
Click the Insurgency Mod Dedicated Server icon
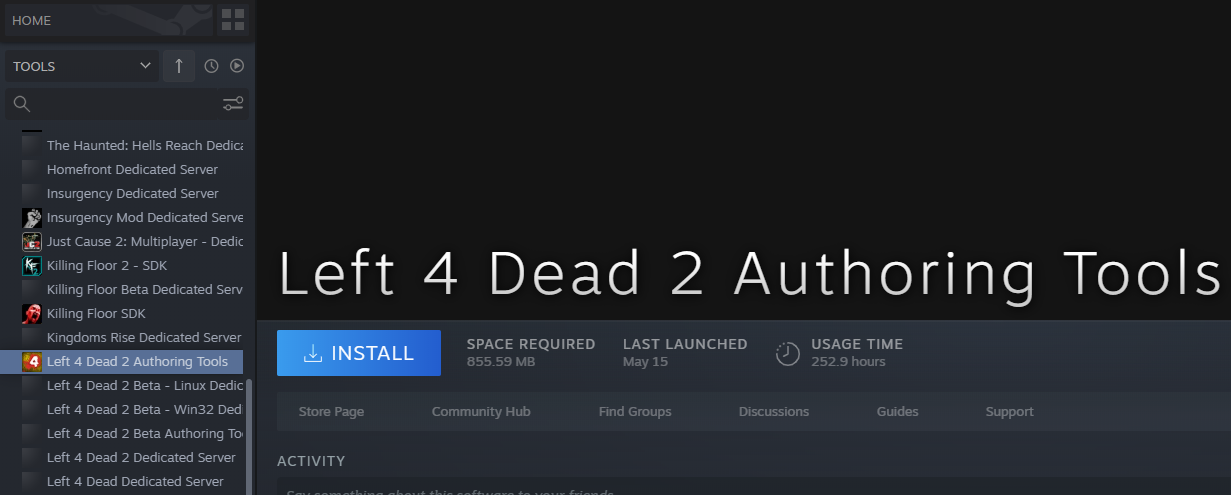[x=32, y=217]
